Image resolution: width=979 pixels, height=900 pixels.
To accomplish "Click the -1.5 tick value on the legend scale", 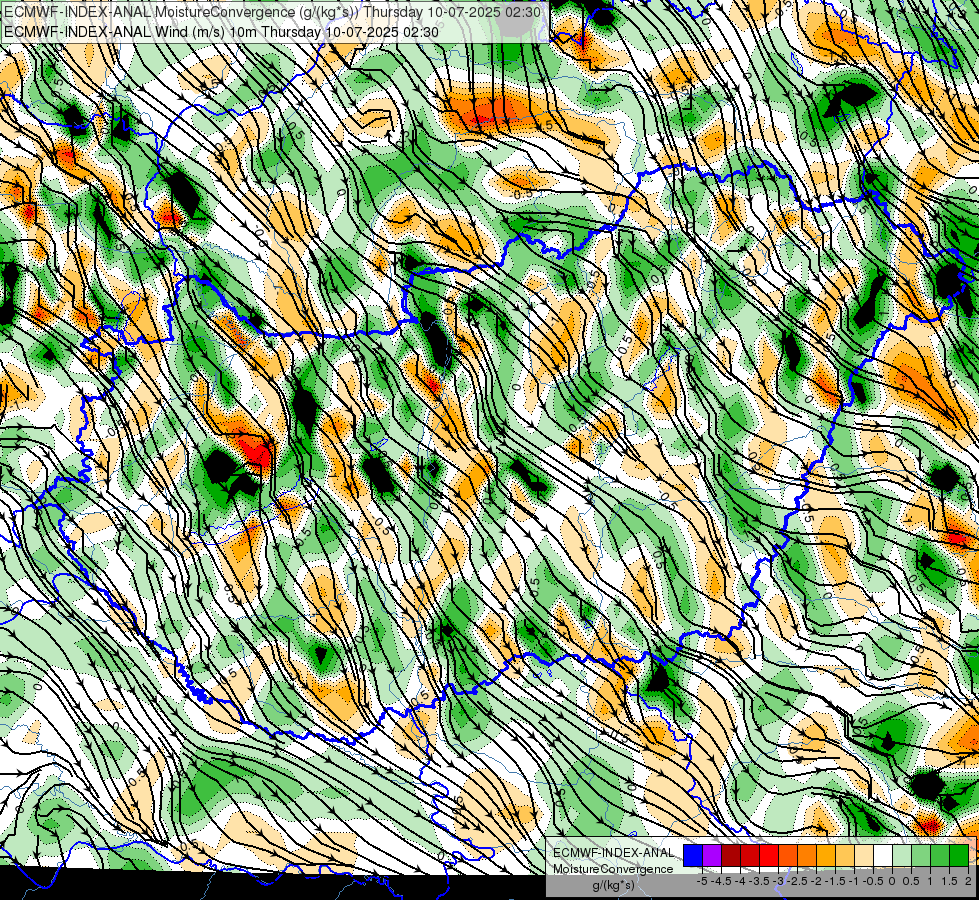I will [835, 881].
